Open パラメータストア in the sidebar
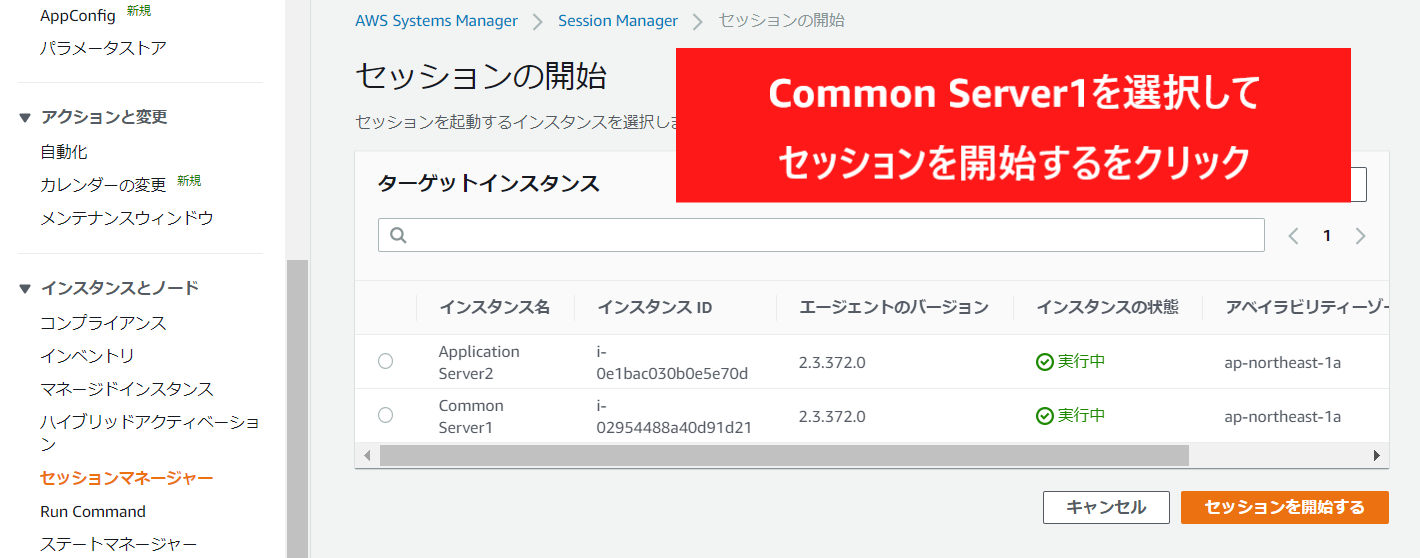The height and width of the screenshot is (558, 1420). (x=103, y=48)
